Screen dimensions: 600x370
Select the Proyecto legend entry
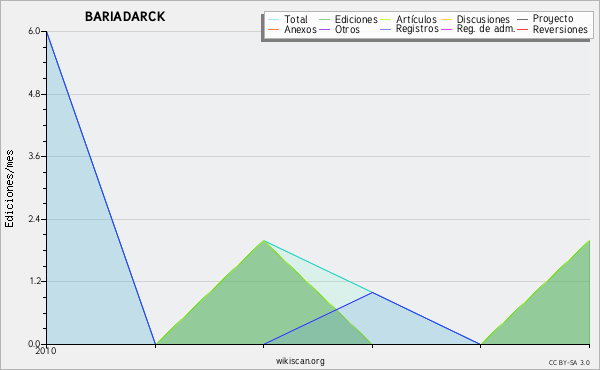(553, 18)
